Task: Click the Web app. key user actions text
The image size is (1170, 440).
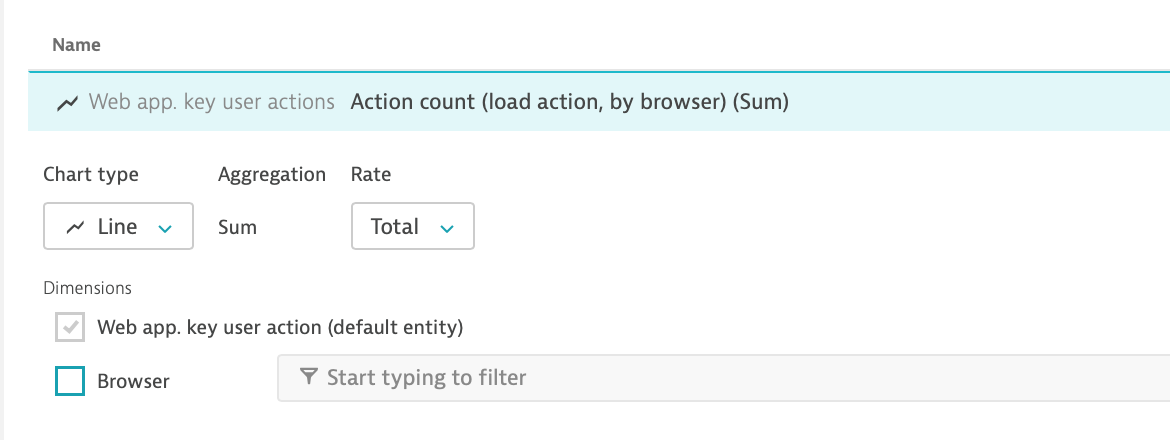Action: (x=211, y=102)
